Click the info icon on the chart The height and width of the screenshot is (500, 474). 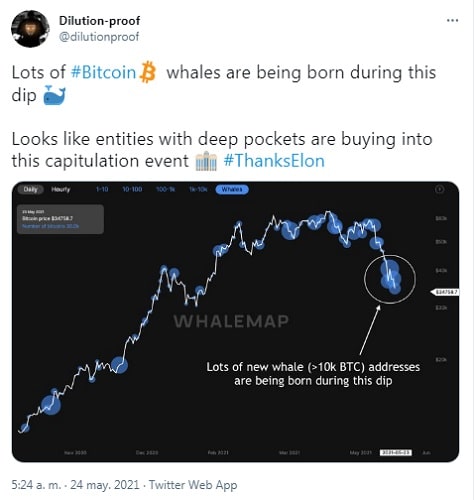[439, 189]
